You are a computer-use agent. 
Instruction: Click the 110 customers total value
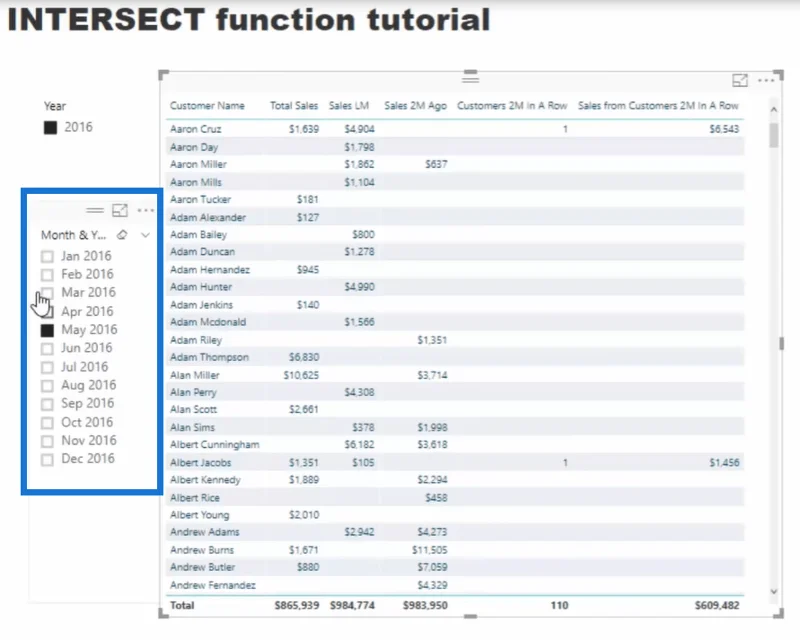pos(559,605)
